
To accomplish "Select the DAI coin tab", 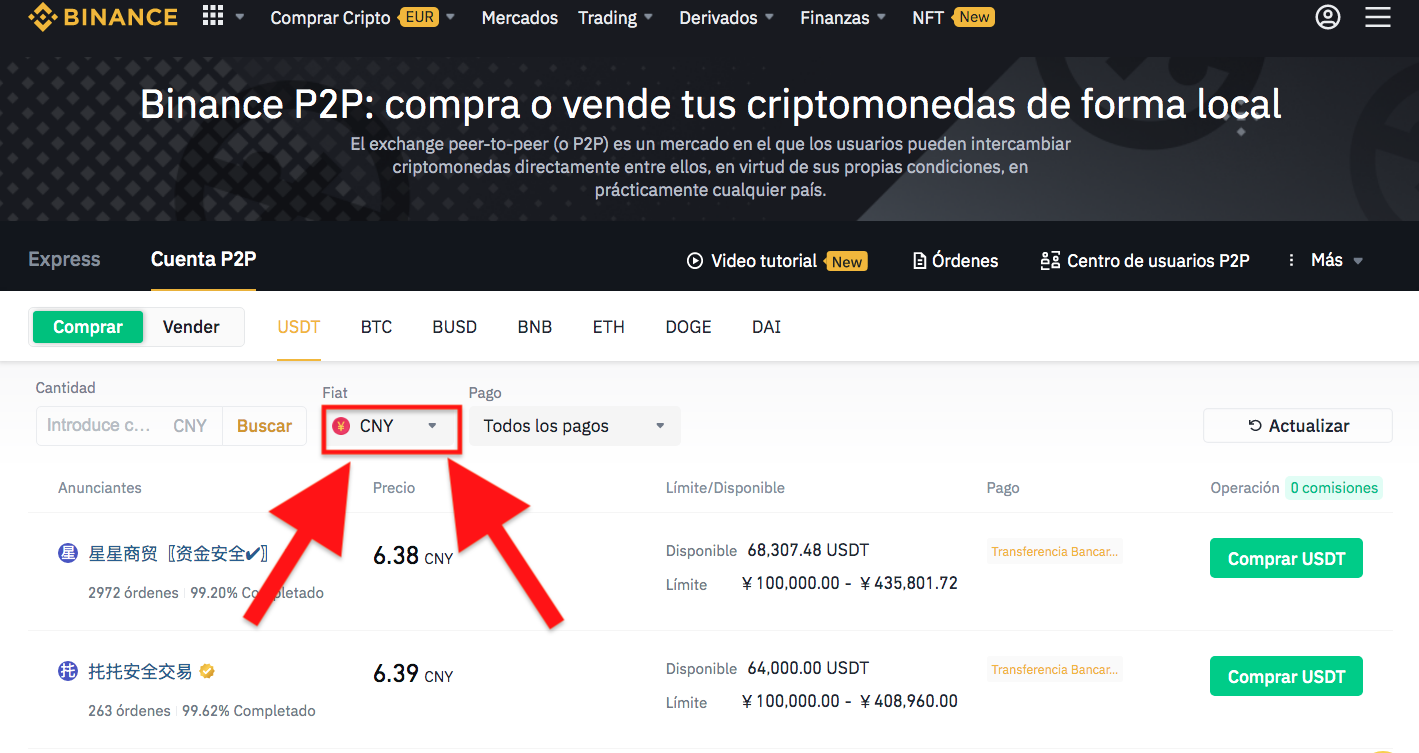I will pyautogui.click(x=767, y=327).
